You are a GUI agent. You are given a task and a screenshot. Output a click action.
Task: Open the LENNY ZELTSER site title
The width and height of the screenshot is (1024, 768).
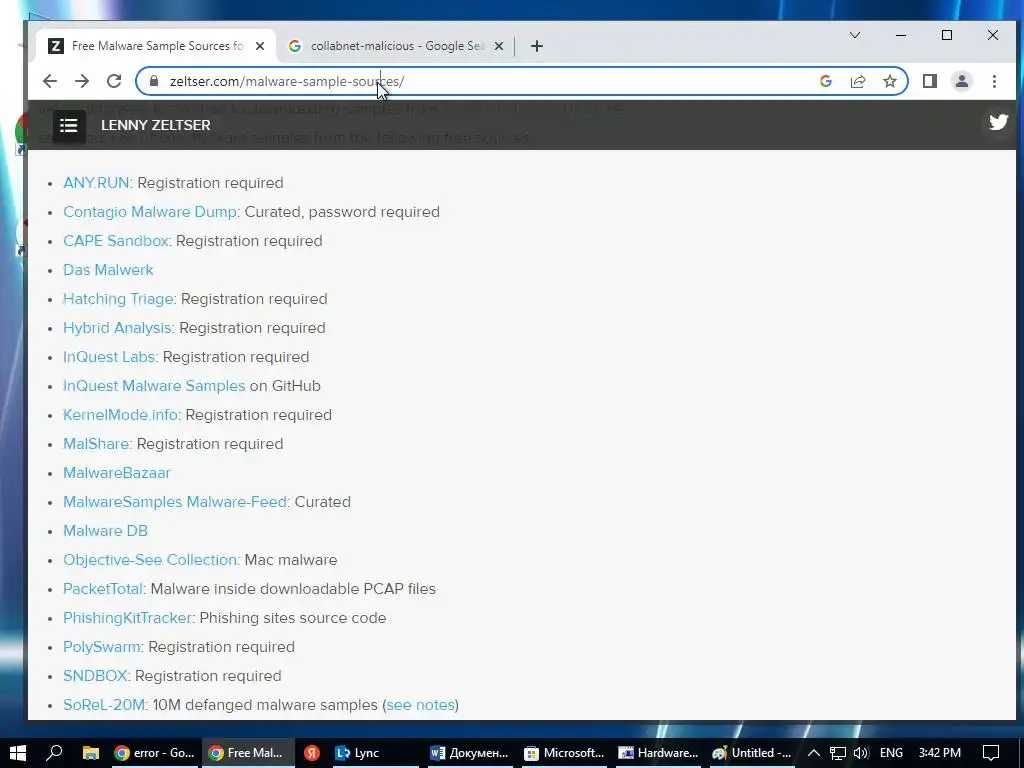coord(155,125)
